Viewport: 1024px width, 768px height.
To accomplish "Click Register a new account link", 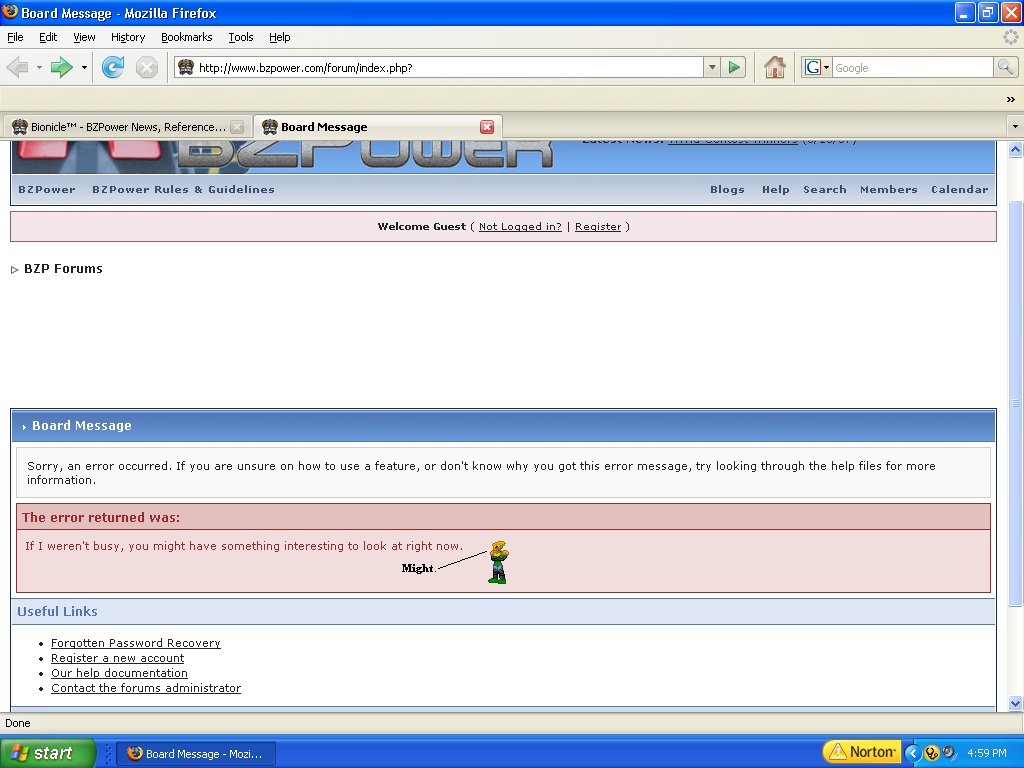I will coord(118,658).
